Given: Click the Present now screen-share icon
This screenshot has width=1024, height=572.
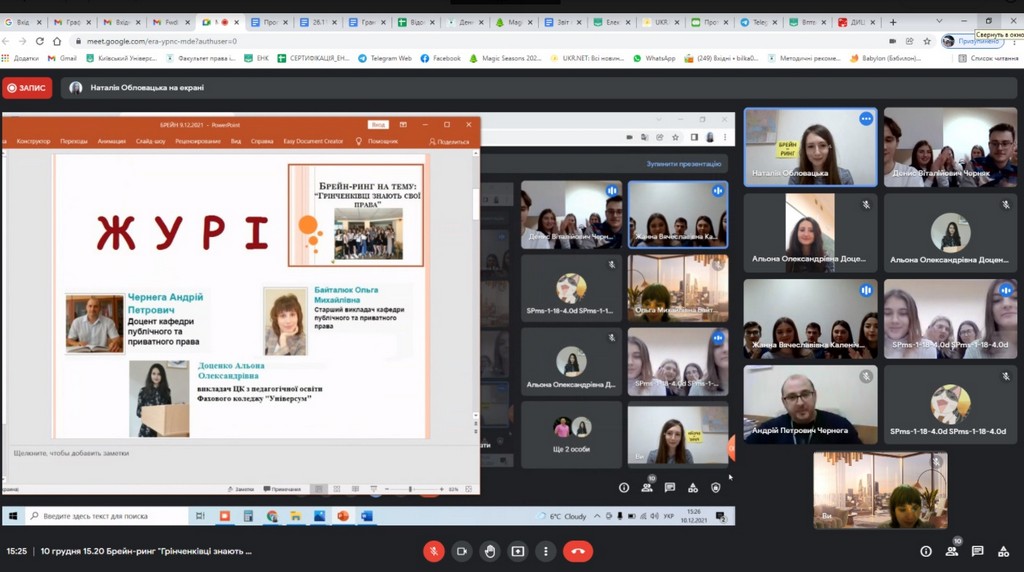Looking at the screenshot, I should 518,551.
